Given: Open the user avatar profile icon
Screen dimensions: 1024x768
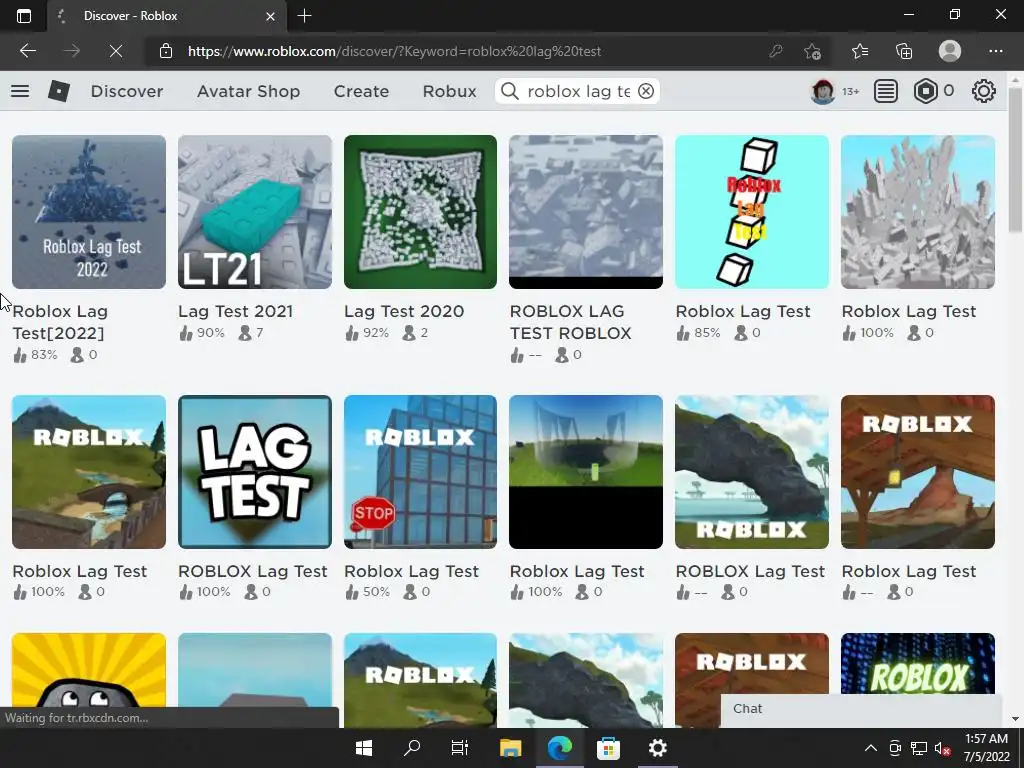Looking at the screenshot, I should coord(822,91).
